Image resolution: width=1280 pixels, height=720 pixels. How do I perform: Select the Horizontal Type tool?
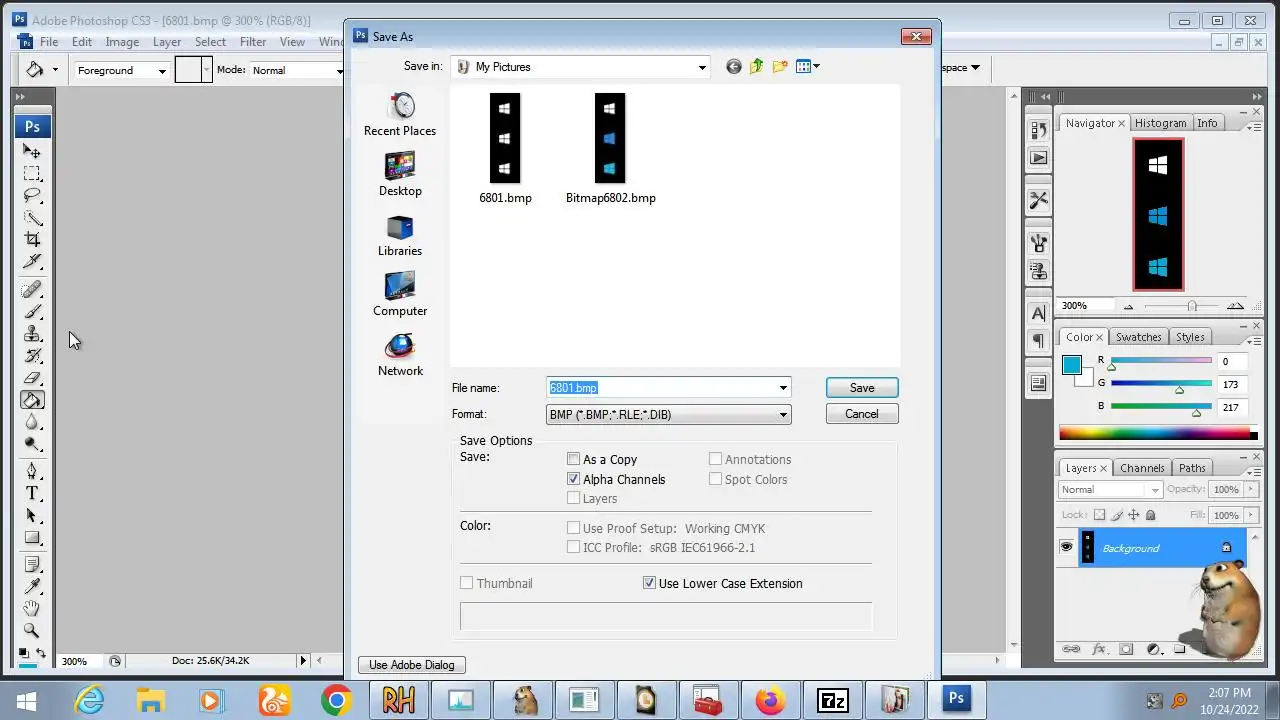[32, 493]
